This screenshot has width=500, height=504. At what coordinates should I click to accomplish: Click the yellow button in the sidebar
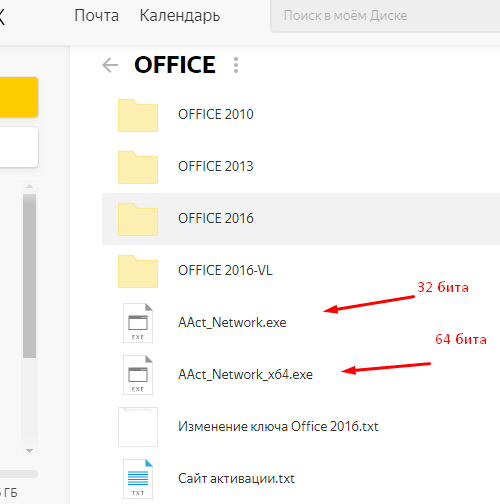click(19, 97)
